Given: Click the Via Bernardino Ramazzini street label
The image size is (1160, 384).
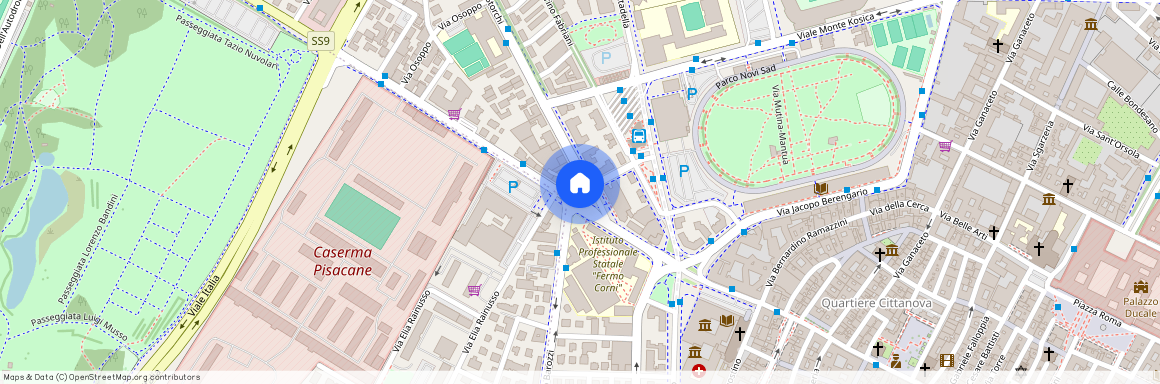Looking at the screenshot, I should 806,252.
